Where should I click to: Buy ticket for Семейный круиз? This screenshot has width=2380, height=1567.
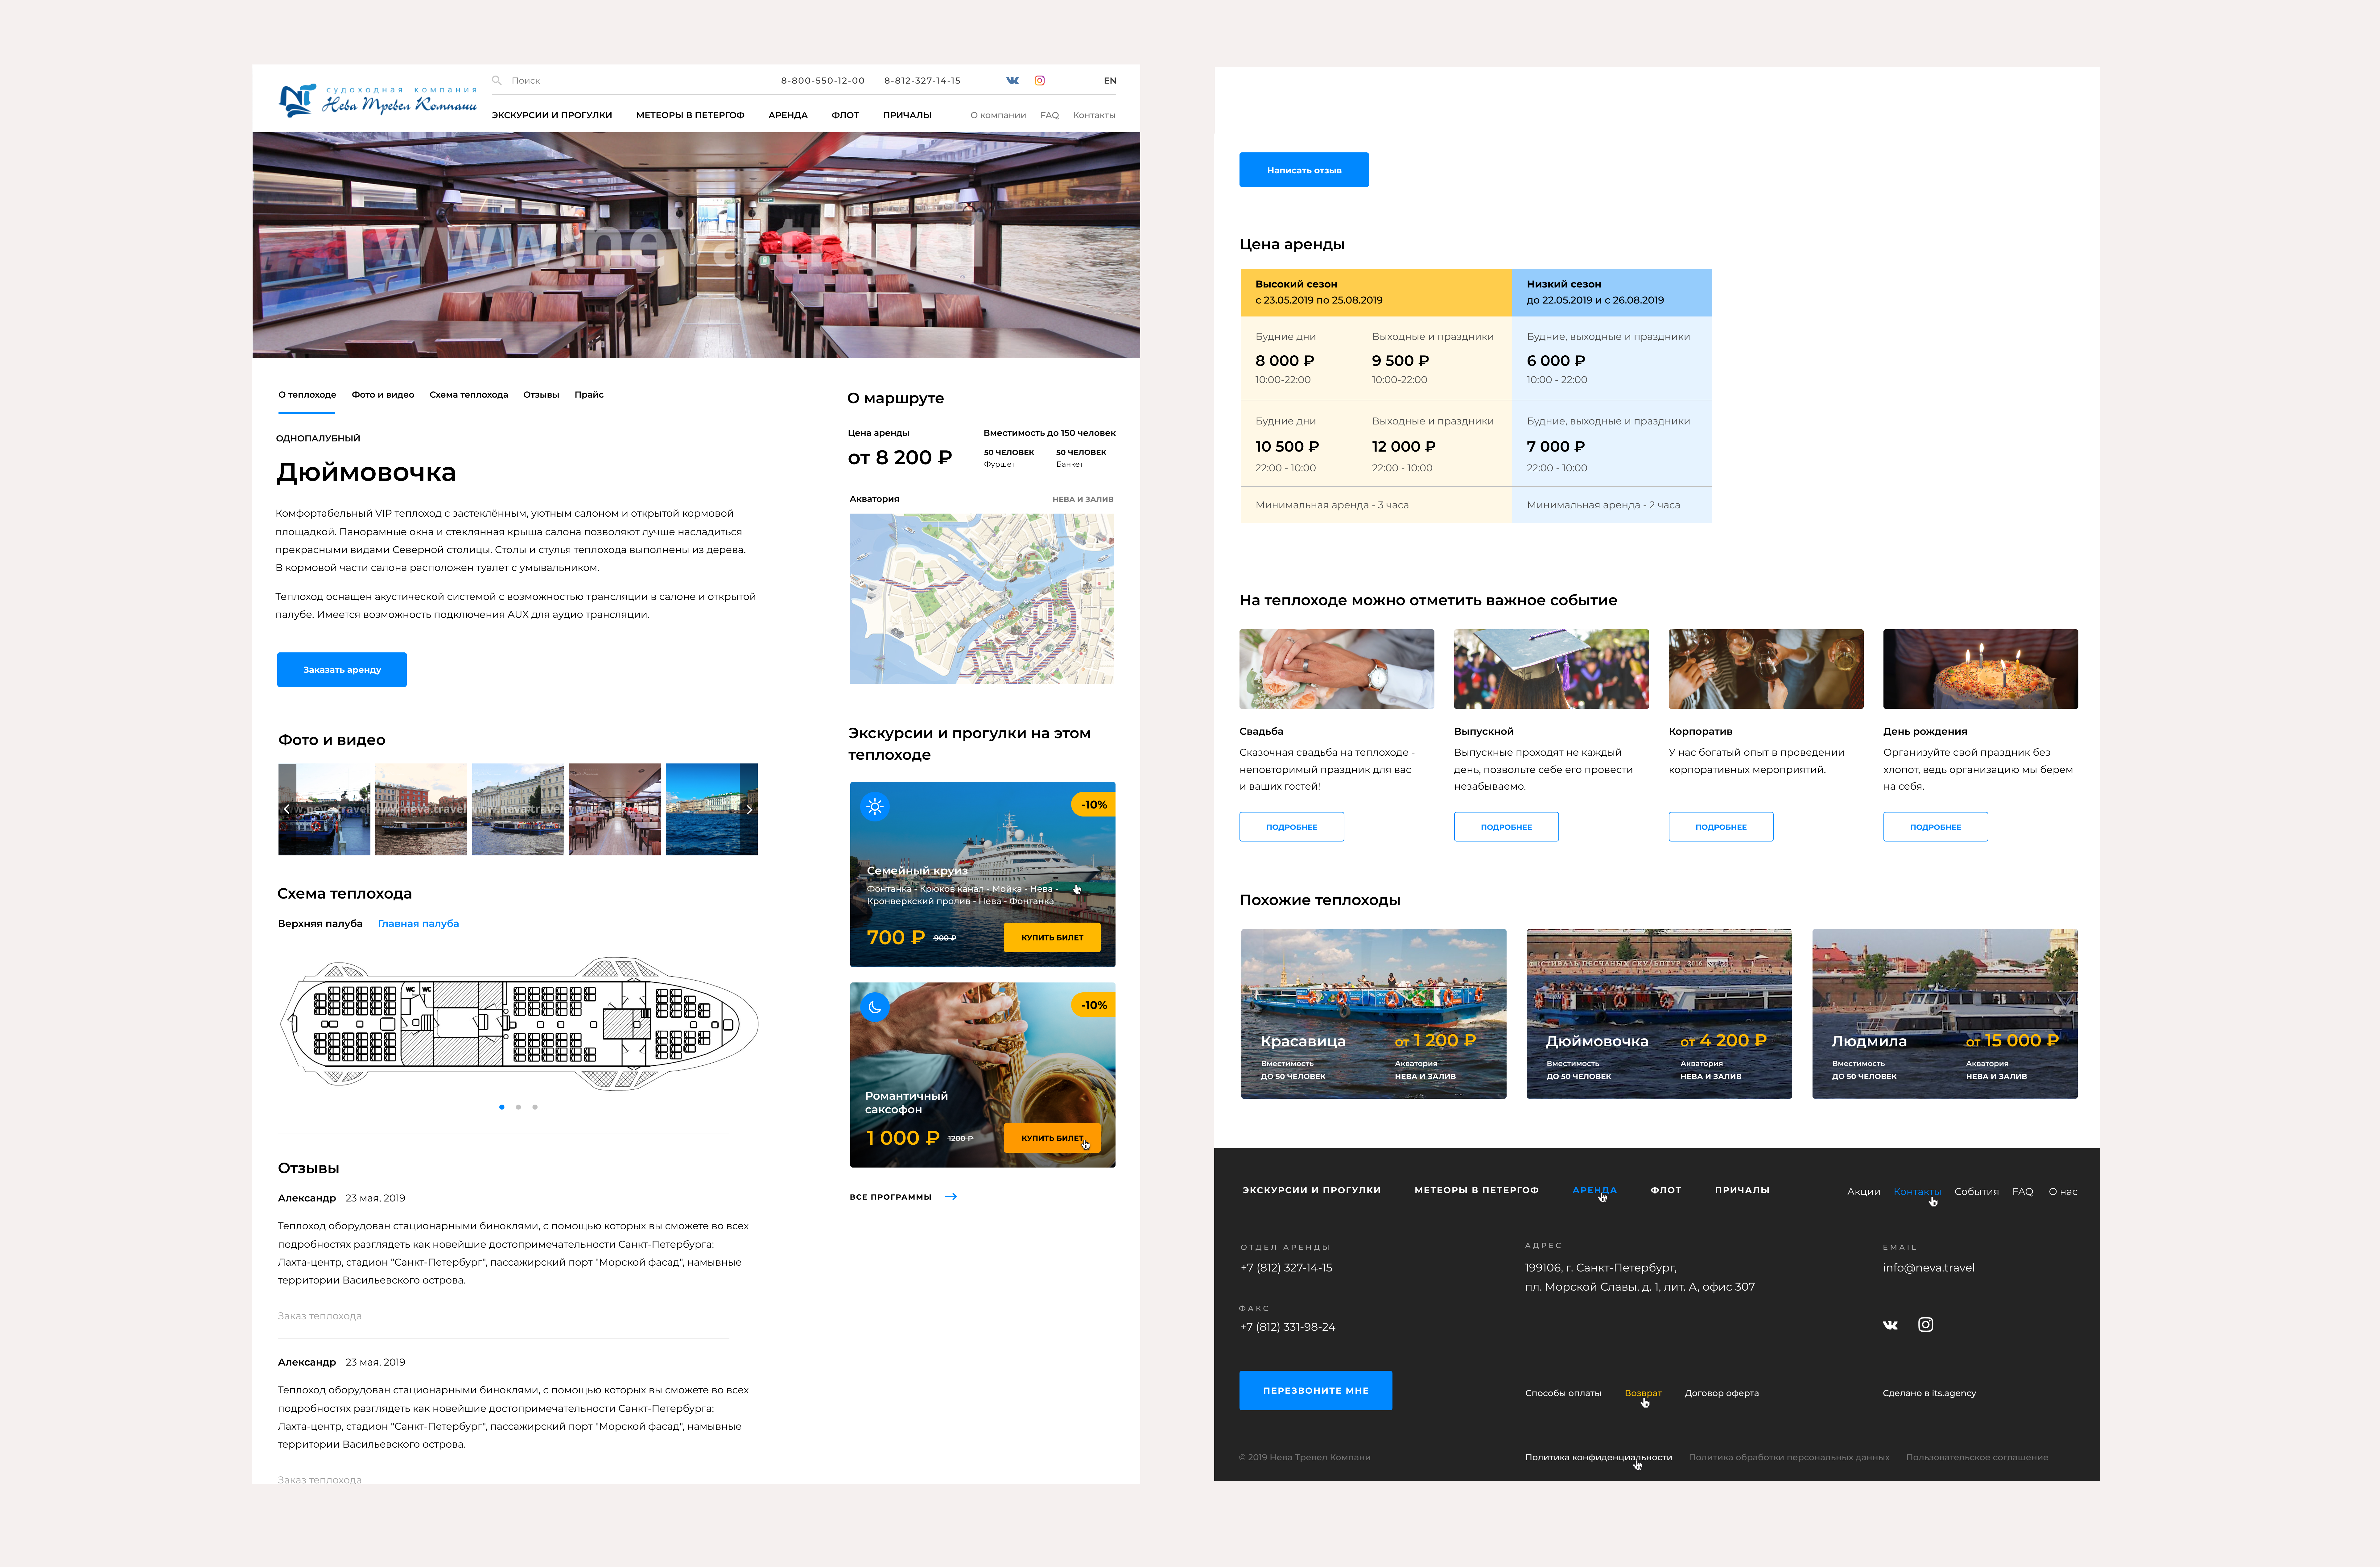pyautogui.click(x=1052, y=938)
